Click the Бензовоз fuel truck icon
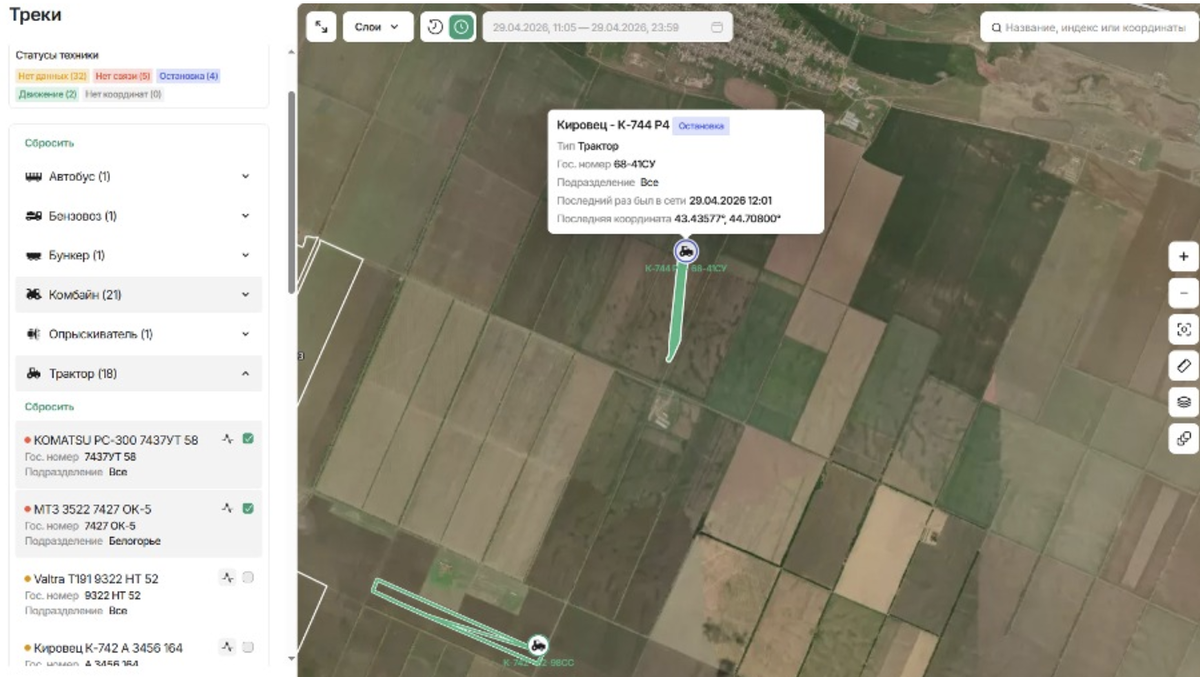The height and width of the screenshot is (677, 1200). (x=33, y=216)
